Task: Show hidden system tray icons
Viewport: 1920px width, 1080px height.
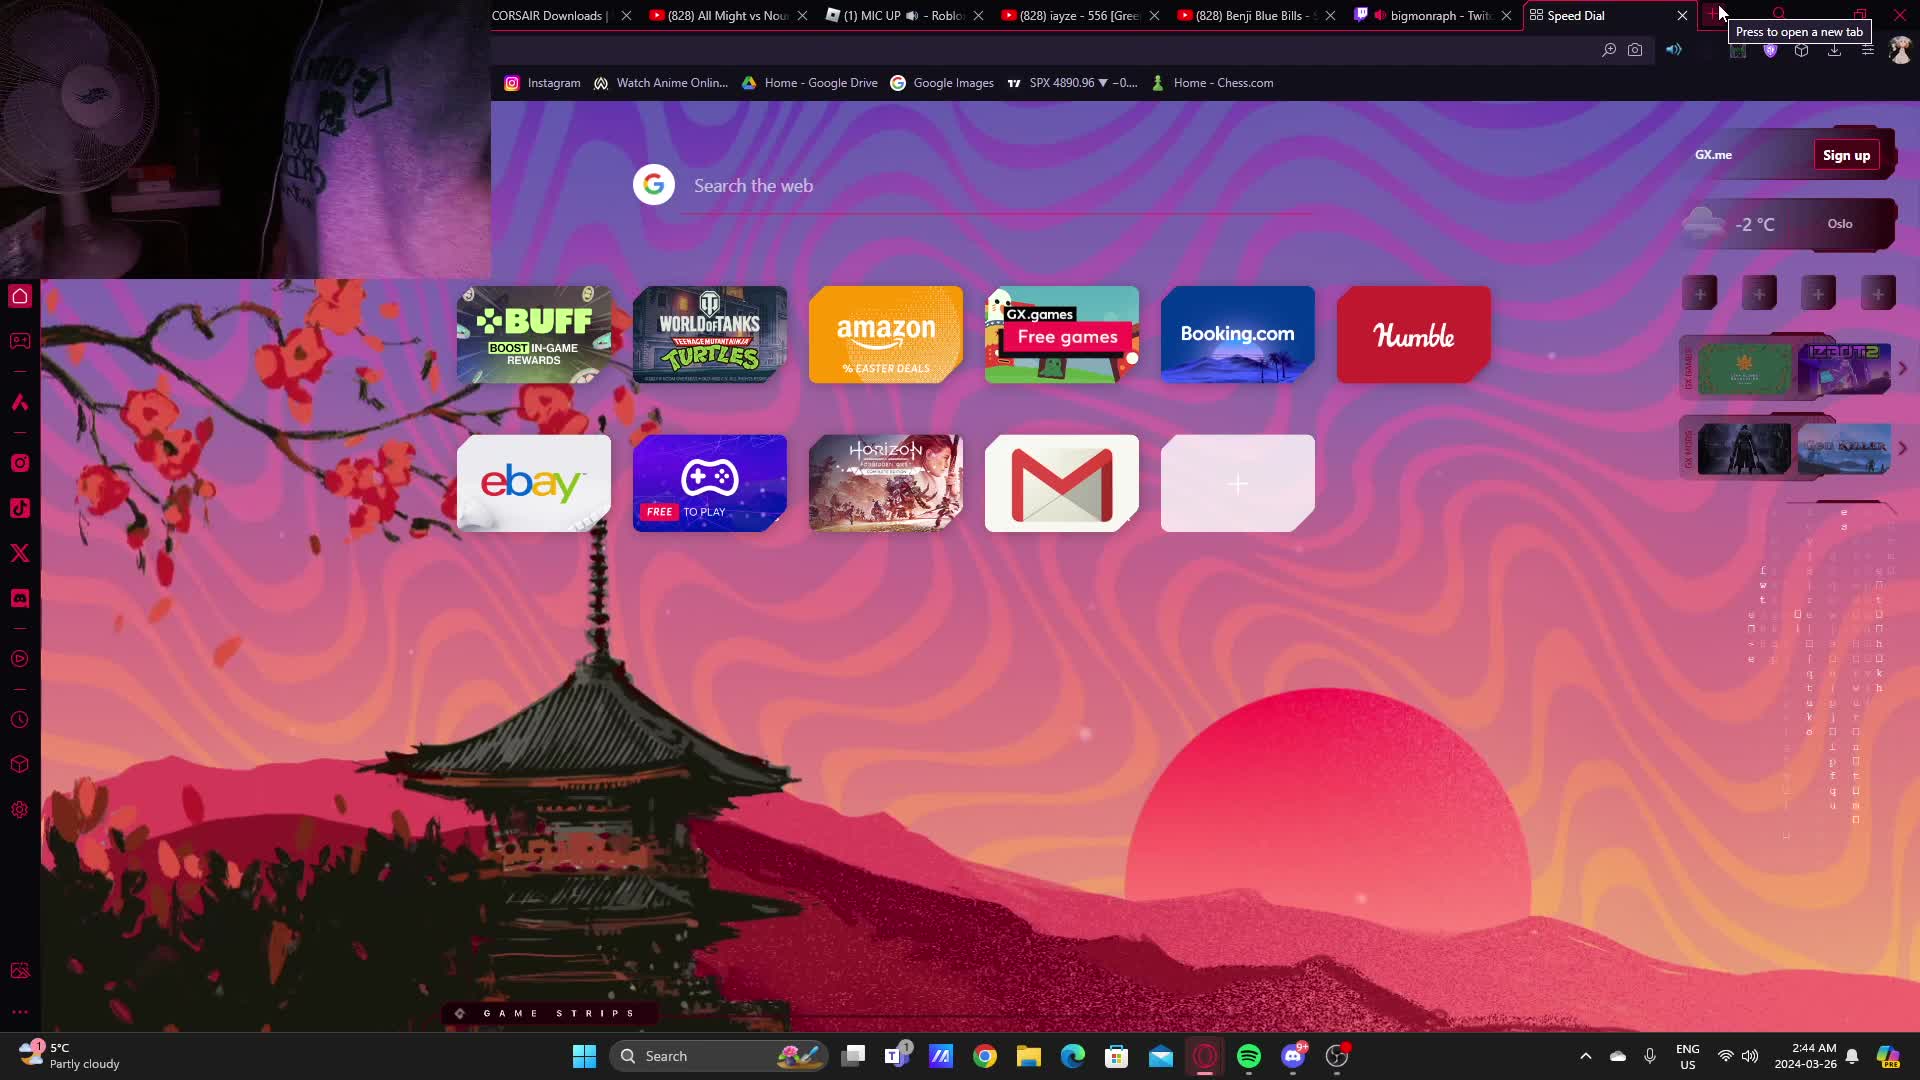Action: tap(1585, 1056)
